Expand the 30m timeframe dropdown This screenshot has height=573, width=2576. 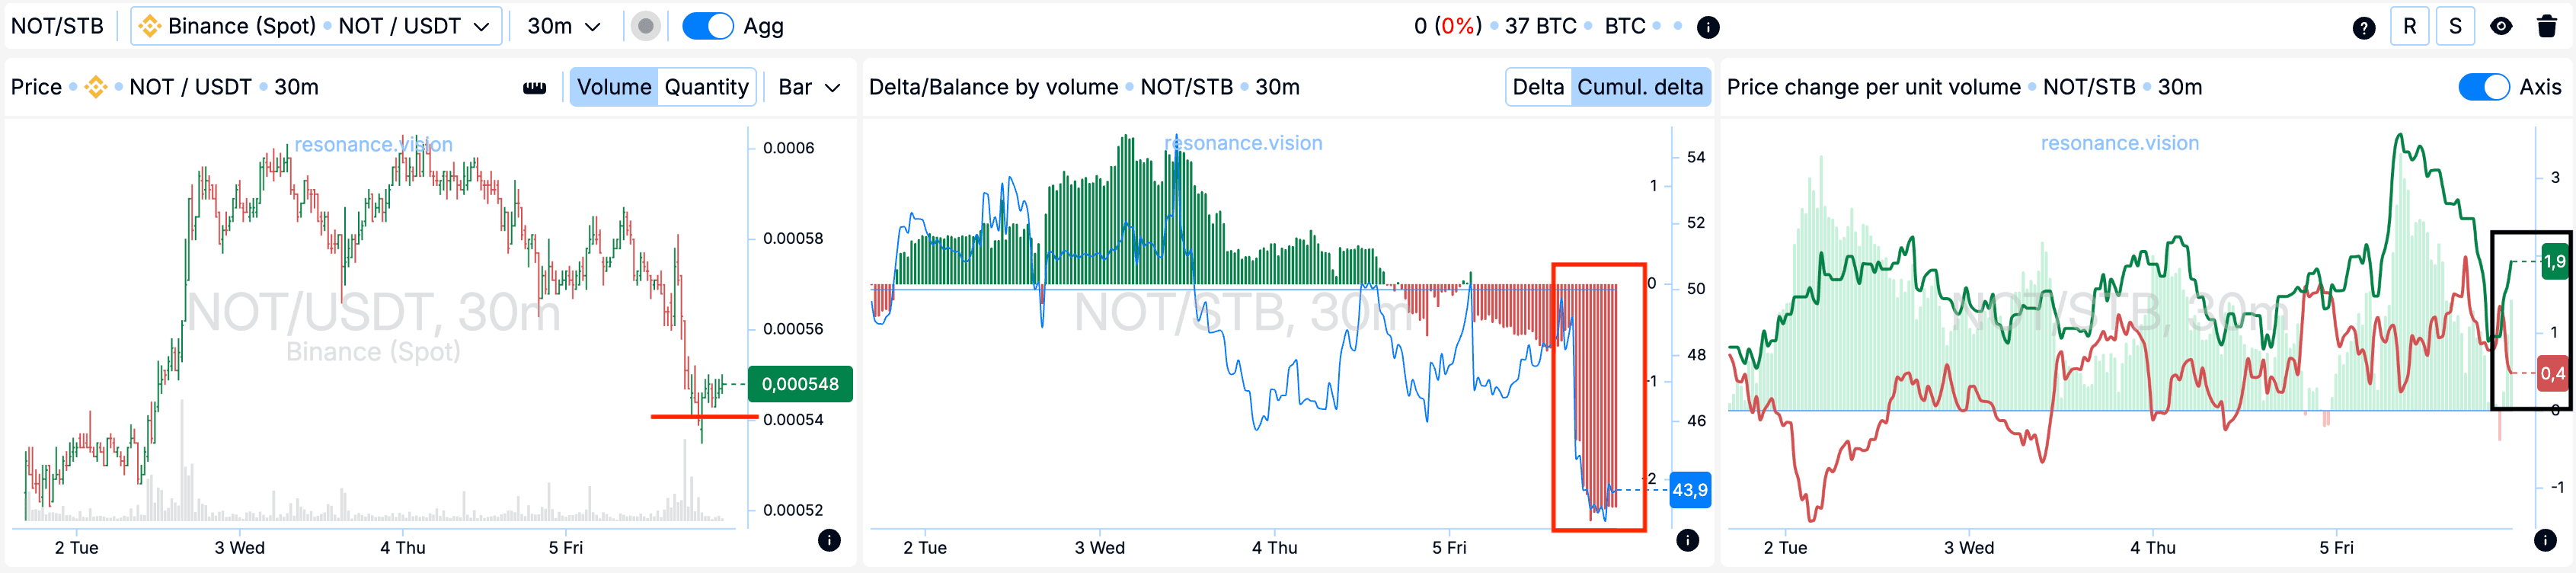click(564, 27)
